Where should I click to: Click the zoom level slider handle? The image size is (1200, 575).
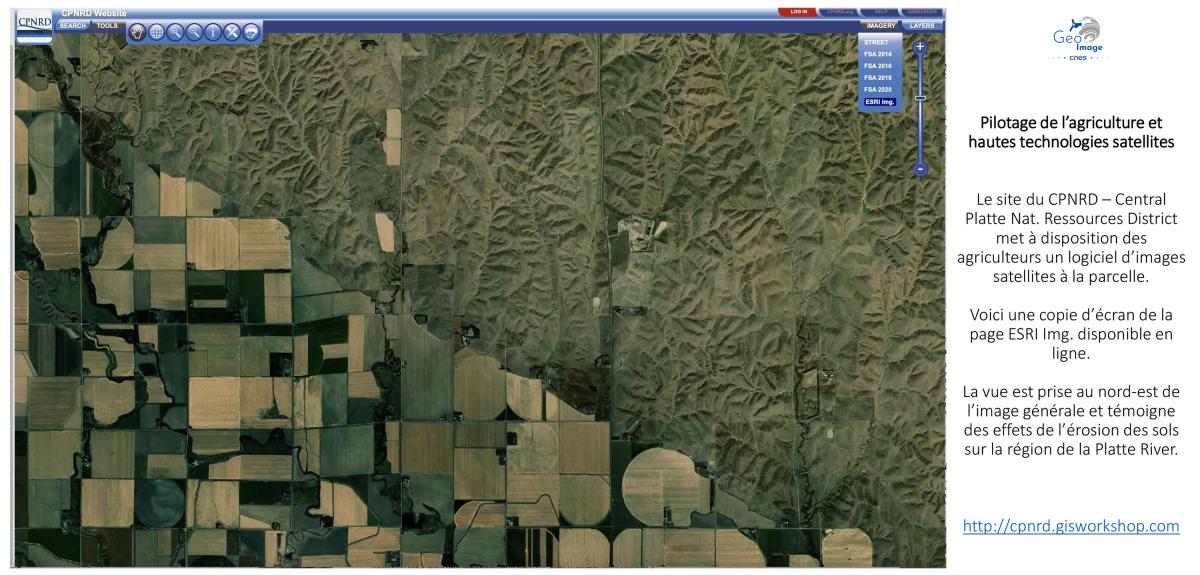920,98
